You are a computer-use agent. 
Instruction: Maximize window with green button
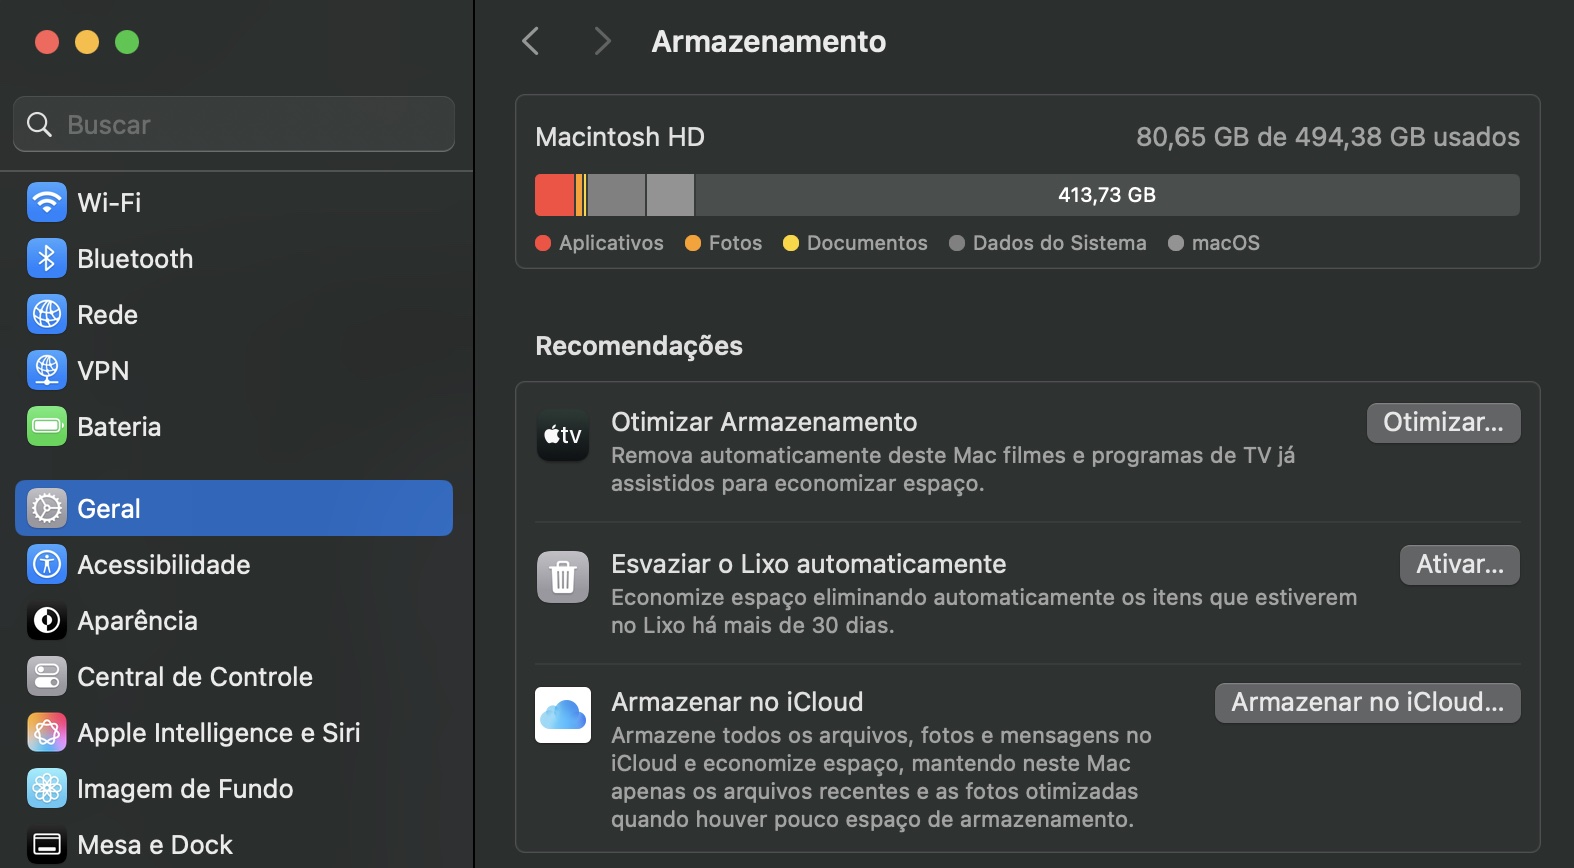pos(127,42)
